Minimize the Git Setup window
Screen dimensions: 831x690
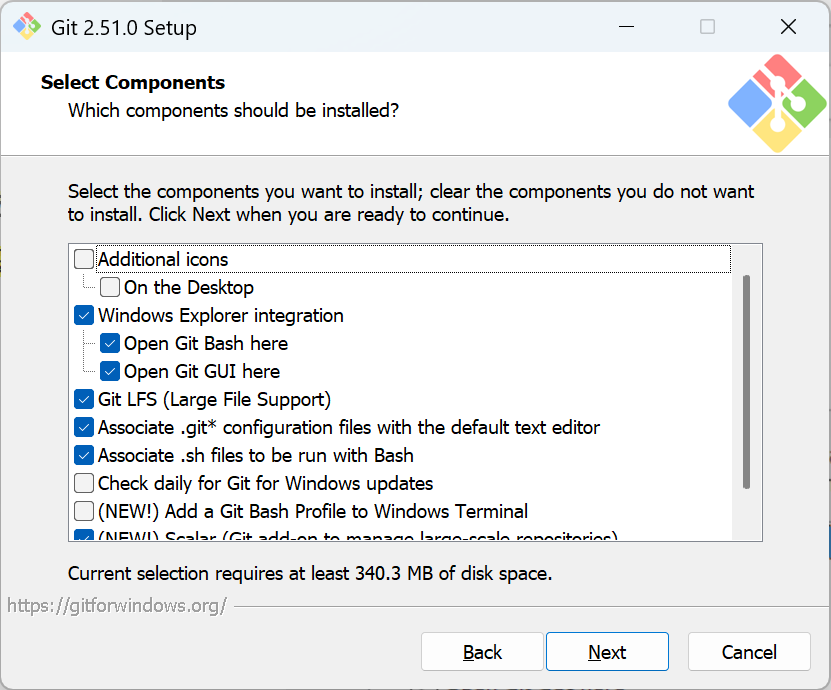click(626, 26)
